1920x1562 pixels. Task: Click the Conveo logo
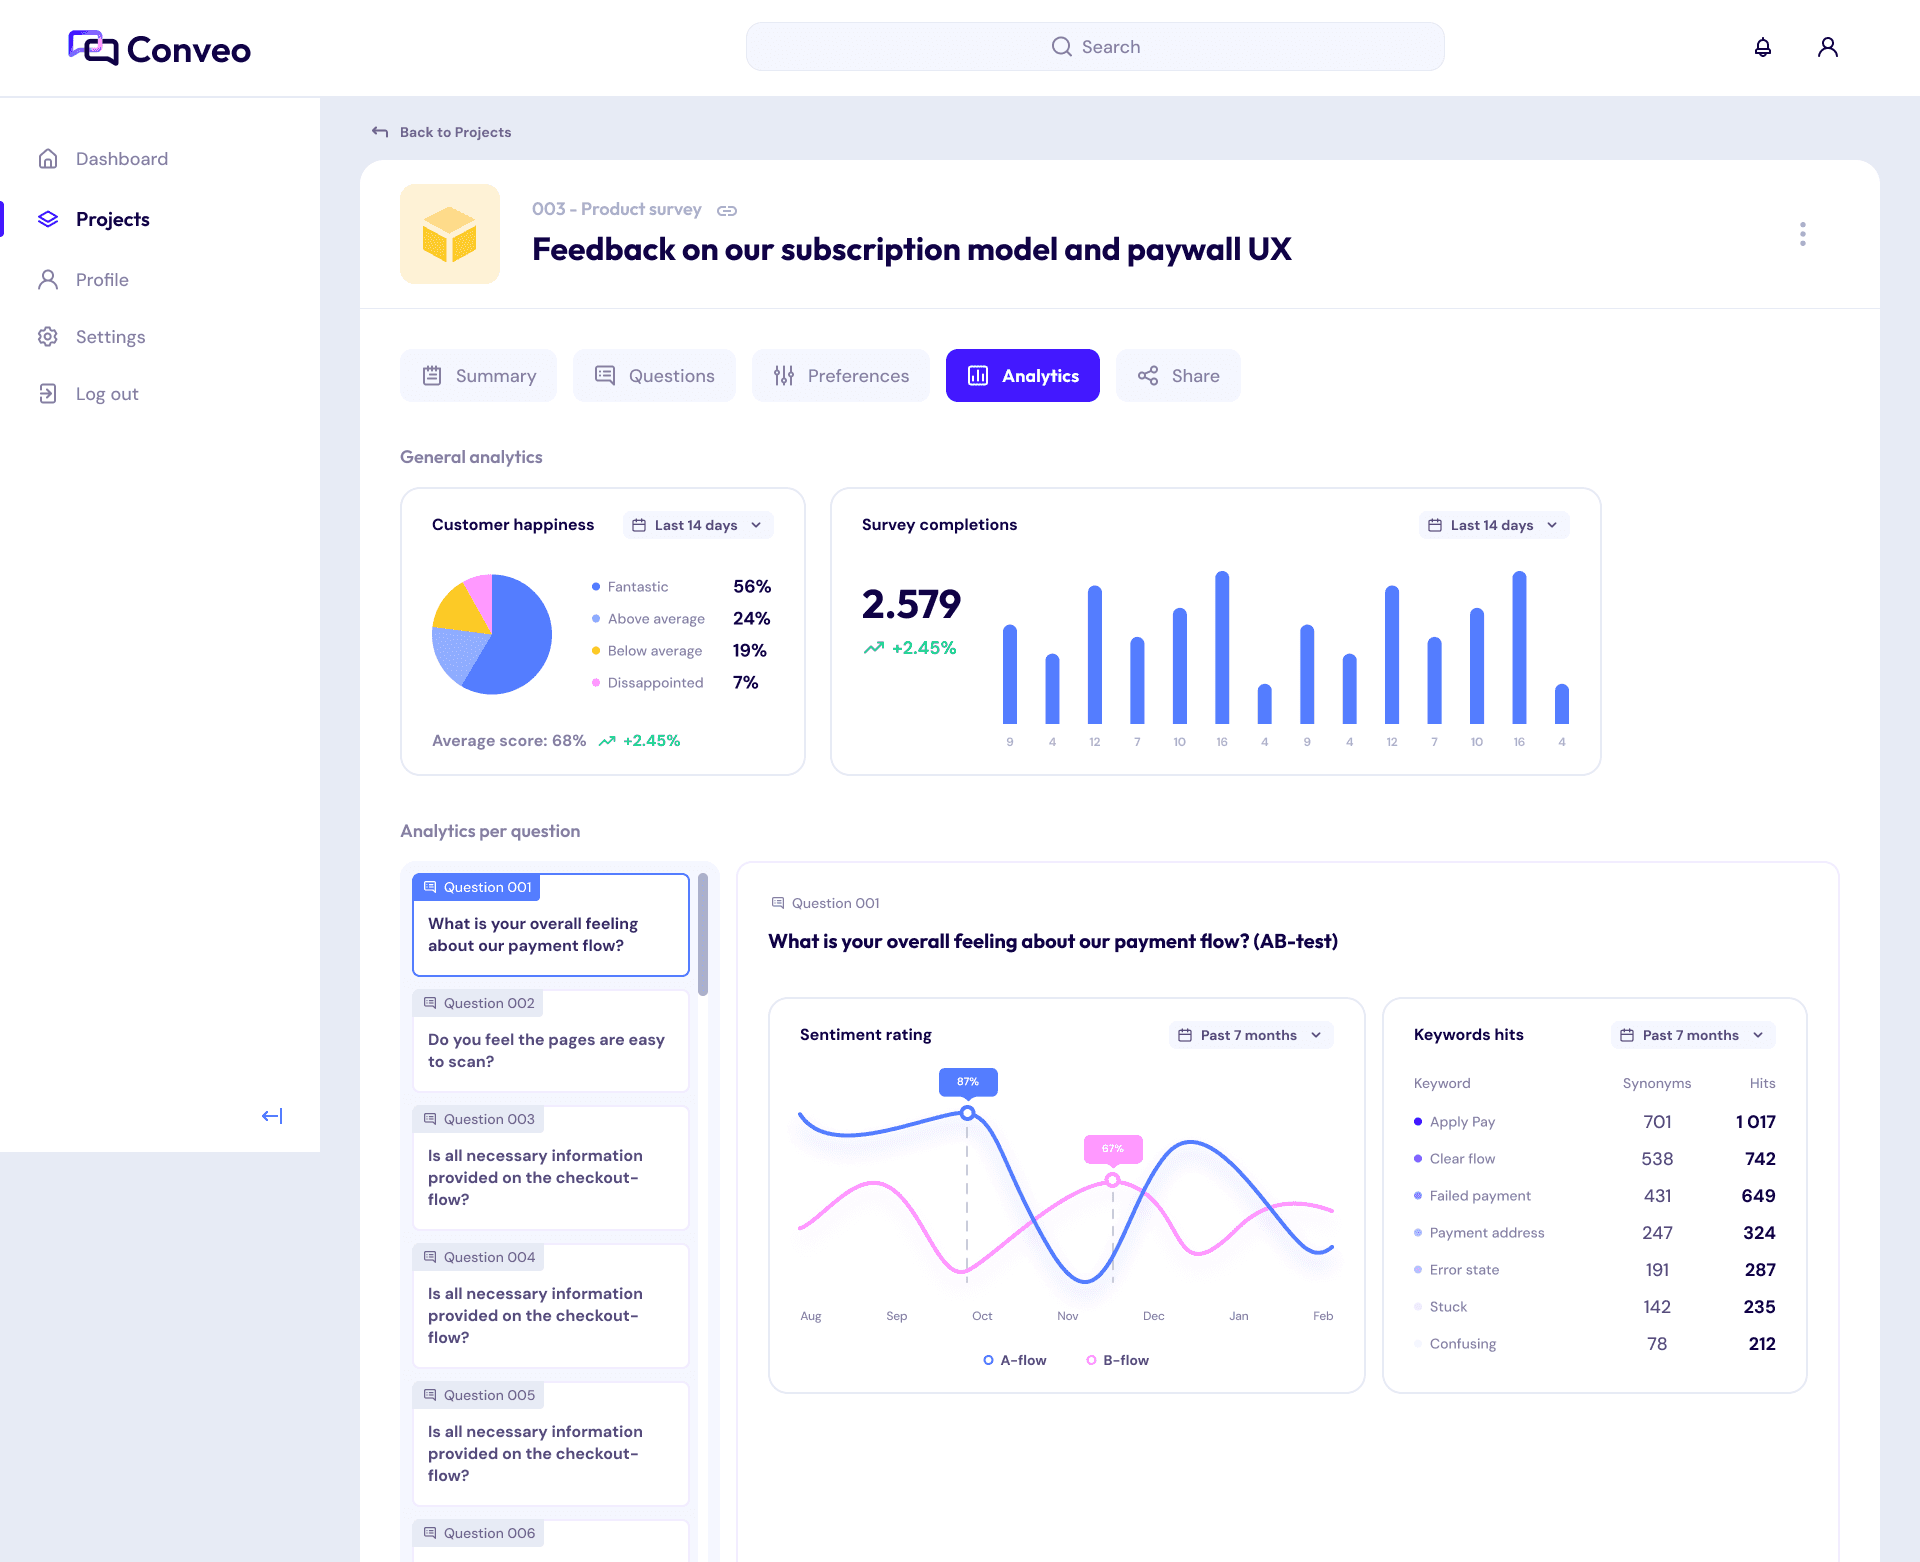(x=159, y=48)
